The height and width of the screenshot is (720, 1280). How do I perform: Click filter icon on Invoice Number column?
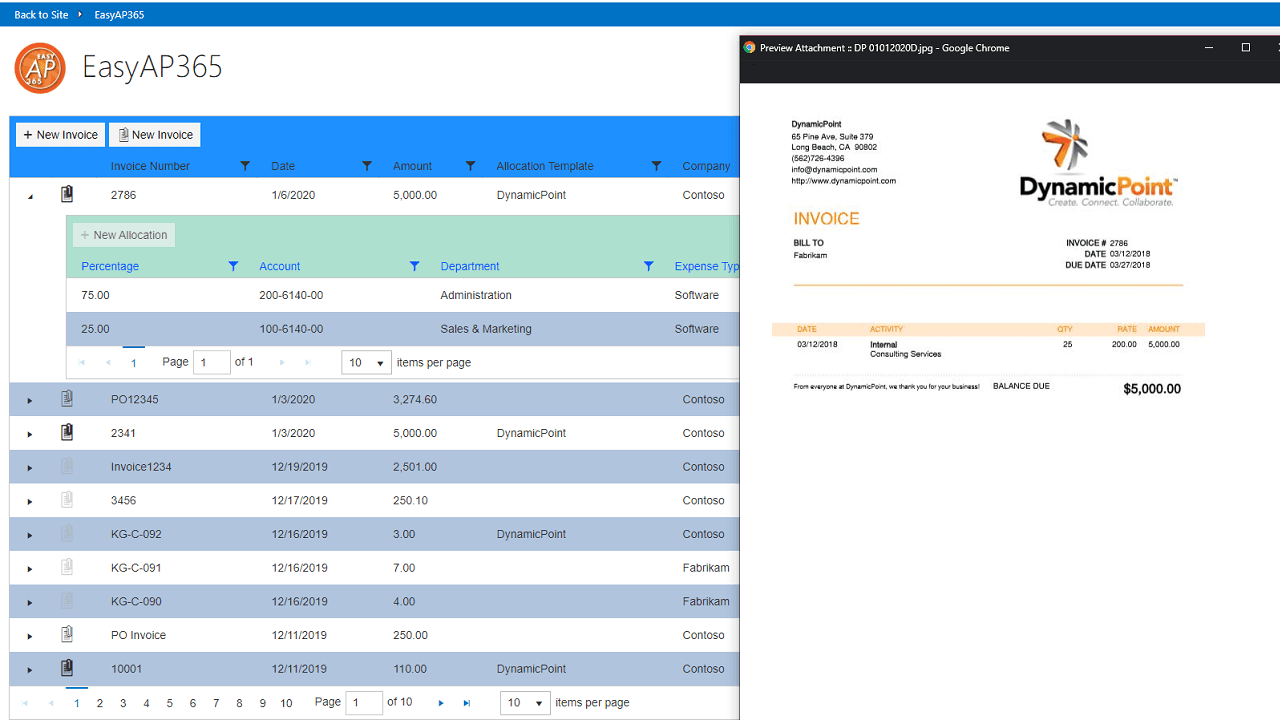[x=246, y=166]
